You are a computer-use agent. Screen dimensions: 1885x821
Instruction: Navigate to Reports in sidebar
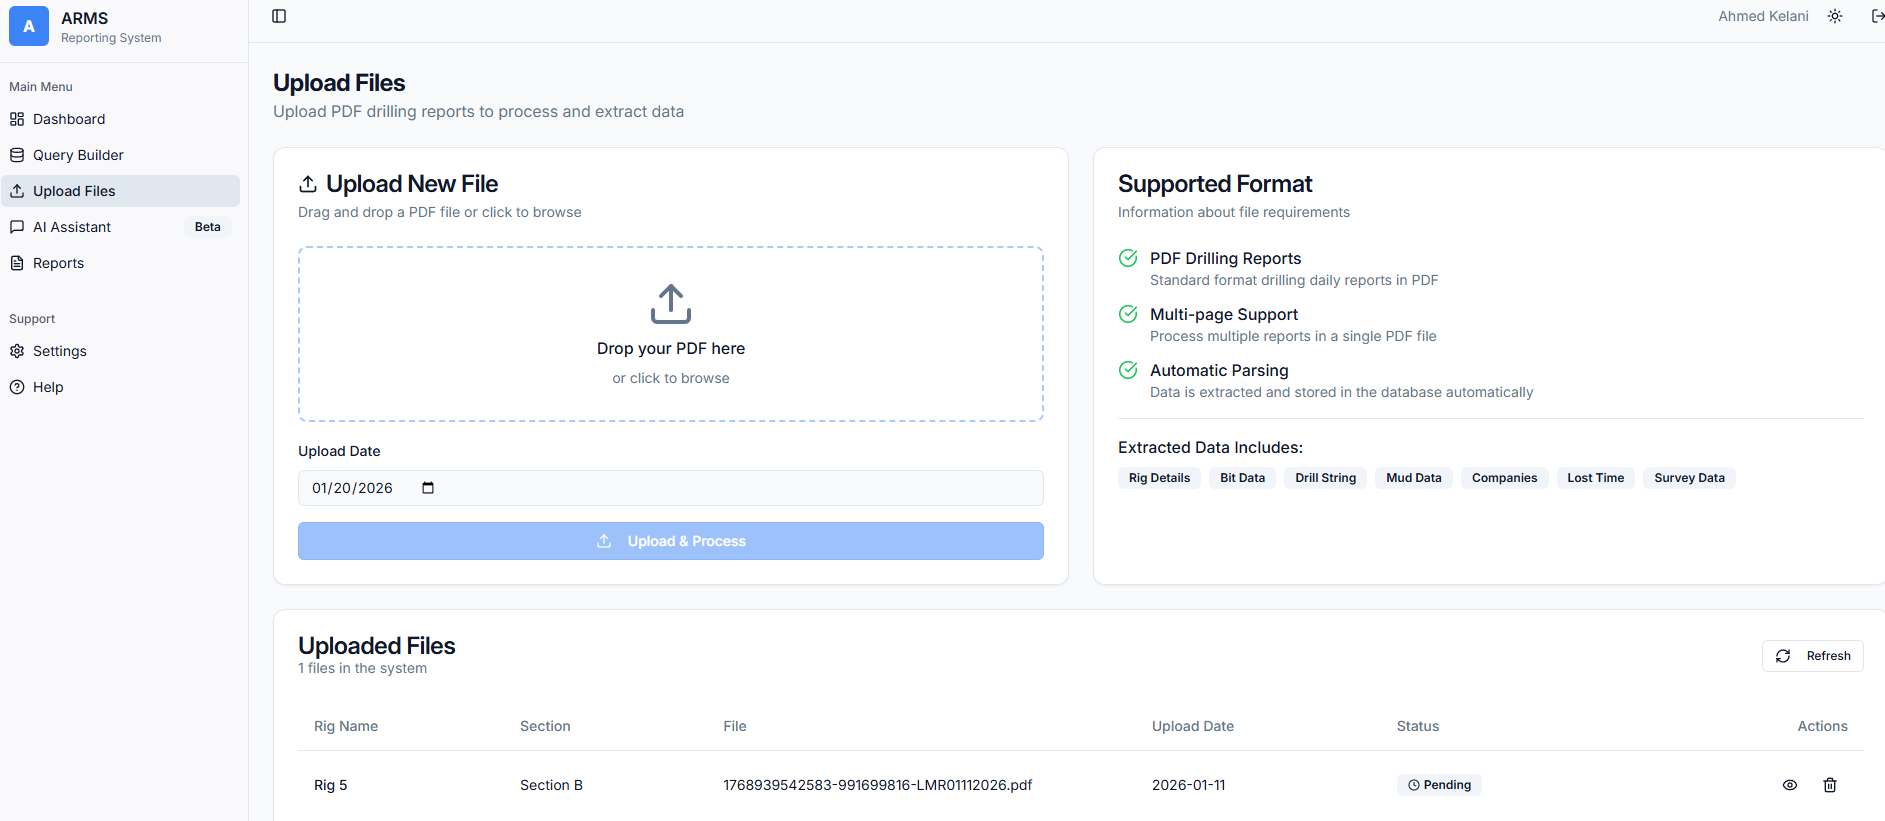click(58, 263)
